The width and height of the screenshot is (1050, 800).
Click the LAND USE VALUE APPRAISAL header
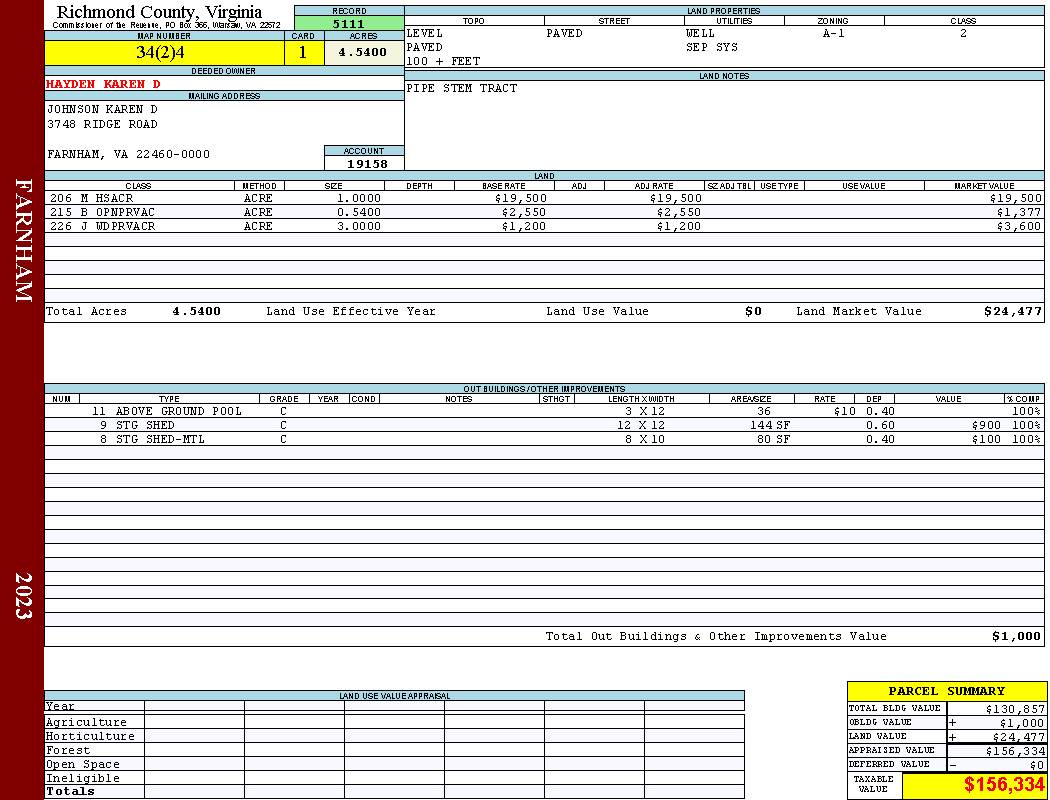[394, 696]
